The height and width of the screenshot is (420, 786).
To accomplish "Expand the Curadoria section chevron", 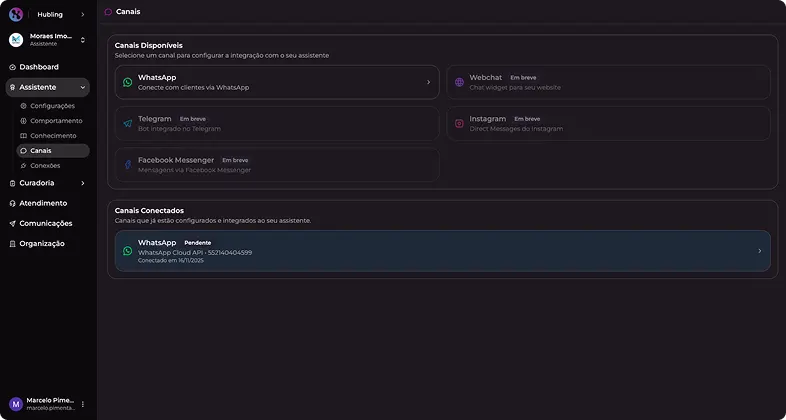I will tap(83, 183).
